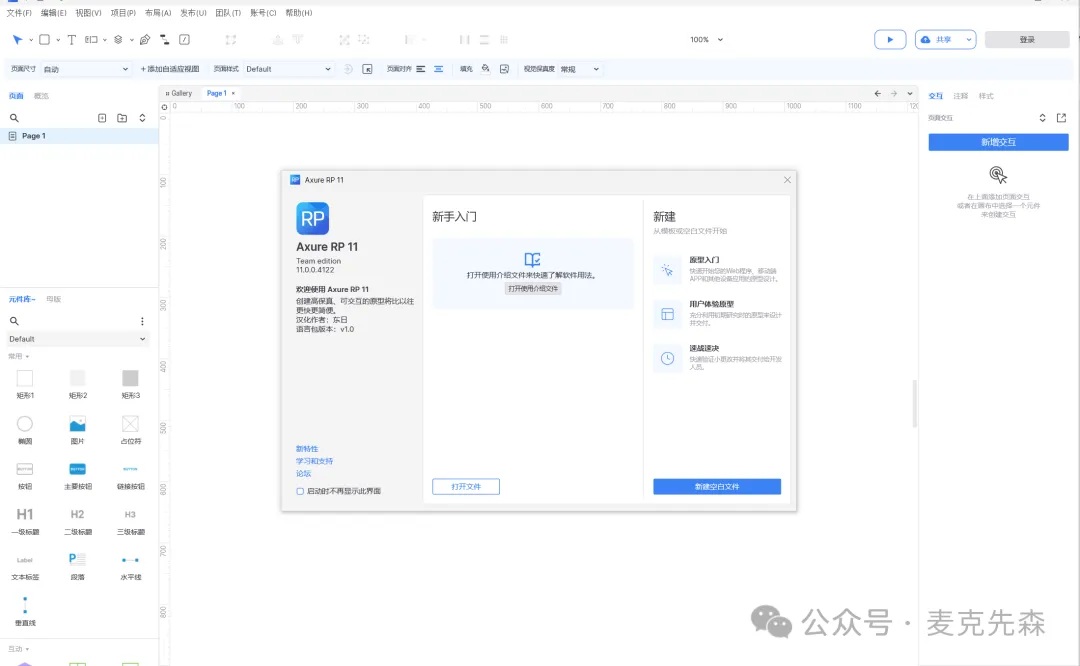Image resolution: width=1080 pixels, height=666 pixels.
Task: Open the 团队(T) menu
Action: 228,13
